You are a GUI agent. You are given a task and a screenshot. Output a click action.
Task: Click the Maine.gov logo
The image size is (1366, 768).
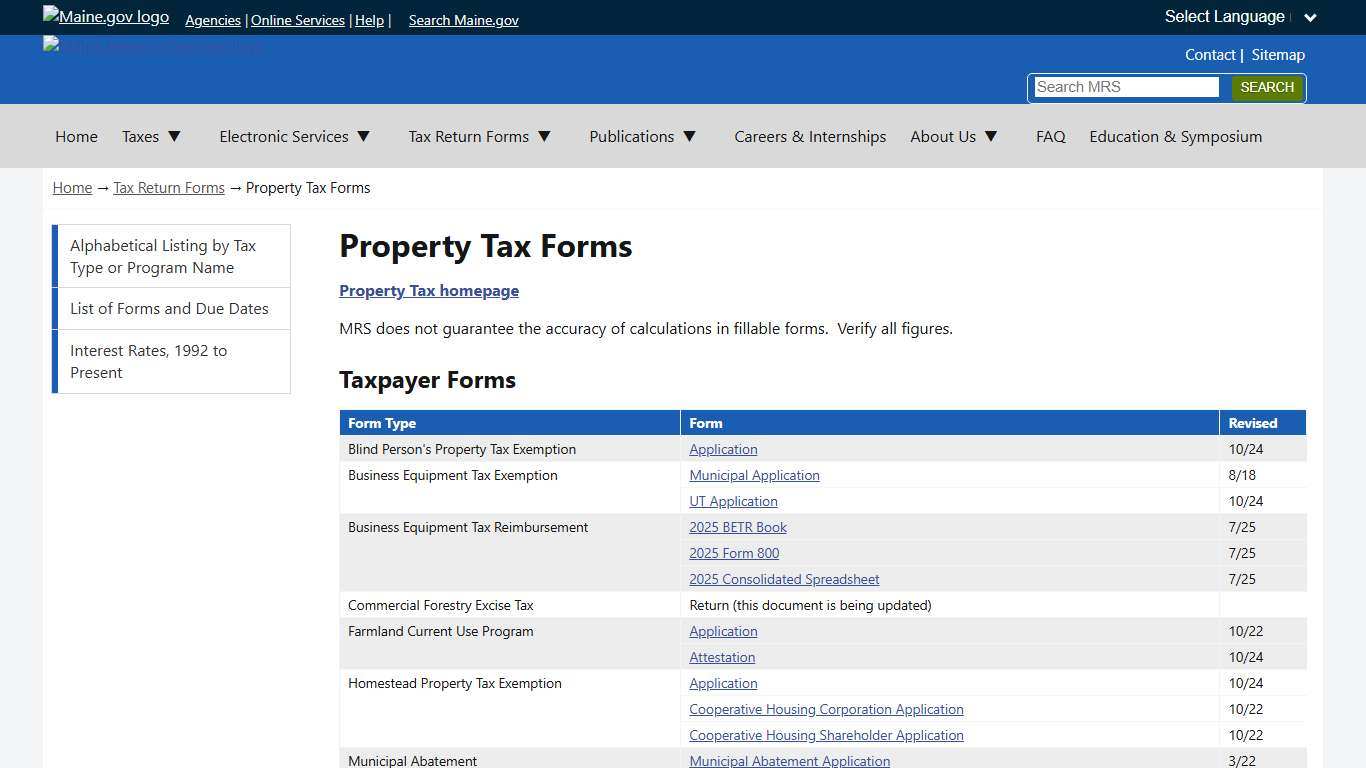click(104, 15)
